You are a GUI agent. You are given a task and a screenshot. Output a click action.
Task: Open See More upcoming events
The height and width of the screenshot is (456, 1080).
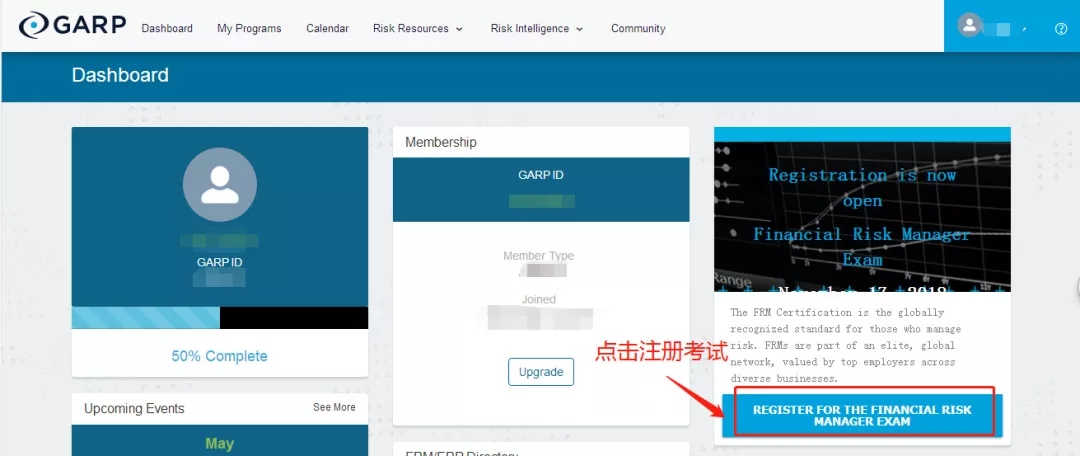tap(334, 407)
